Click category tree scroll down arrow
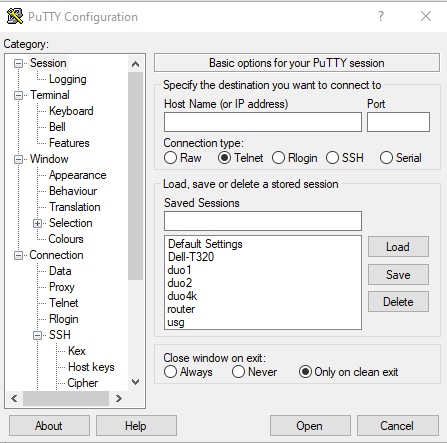 click(x=135, y=382)
